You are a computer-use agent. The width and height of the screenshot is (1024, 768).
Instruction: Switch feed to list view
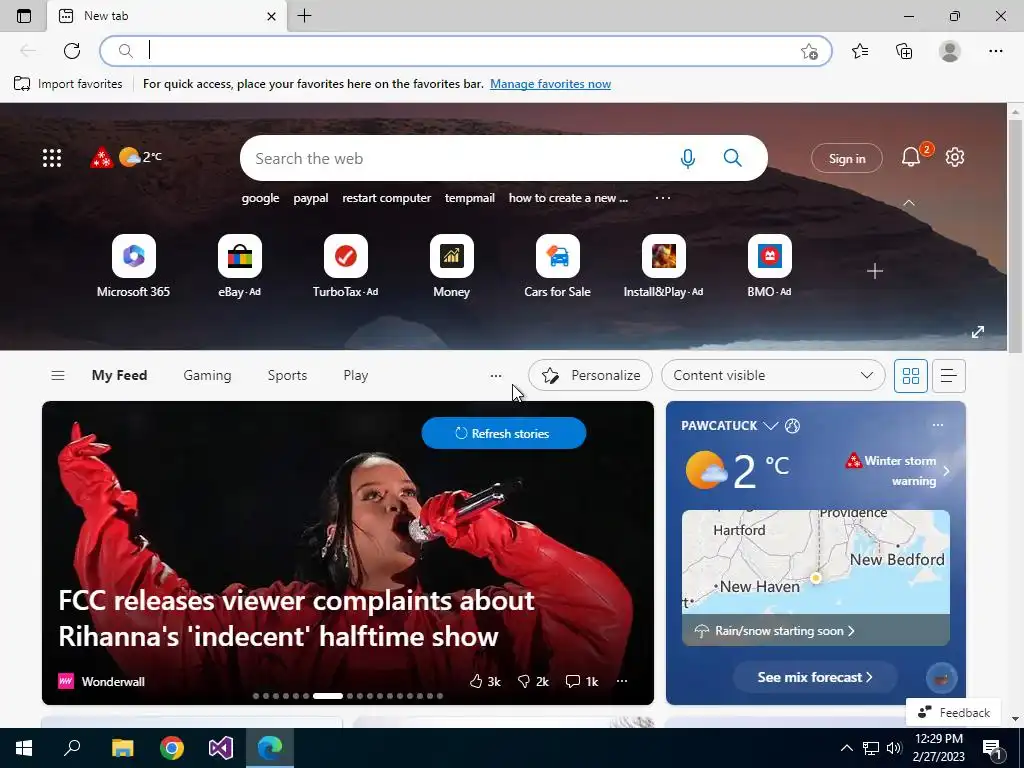[x=949, y=376]
